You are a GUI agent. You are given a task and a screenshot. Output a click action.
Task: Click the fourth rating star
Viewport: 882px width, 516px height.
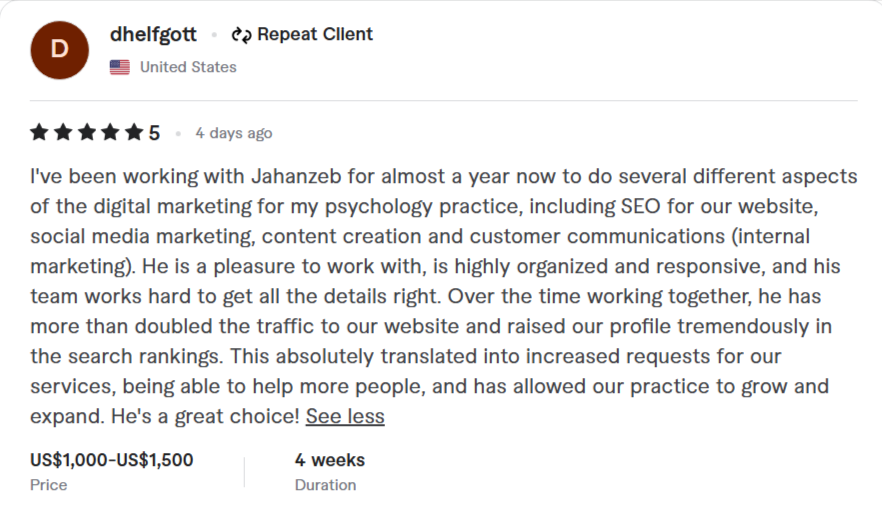[x=110, y=133]
